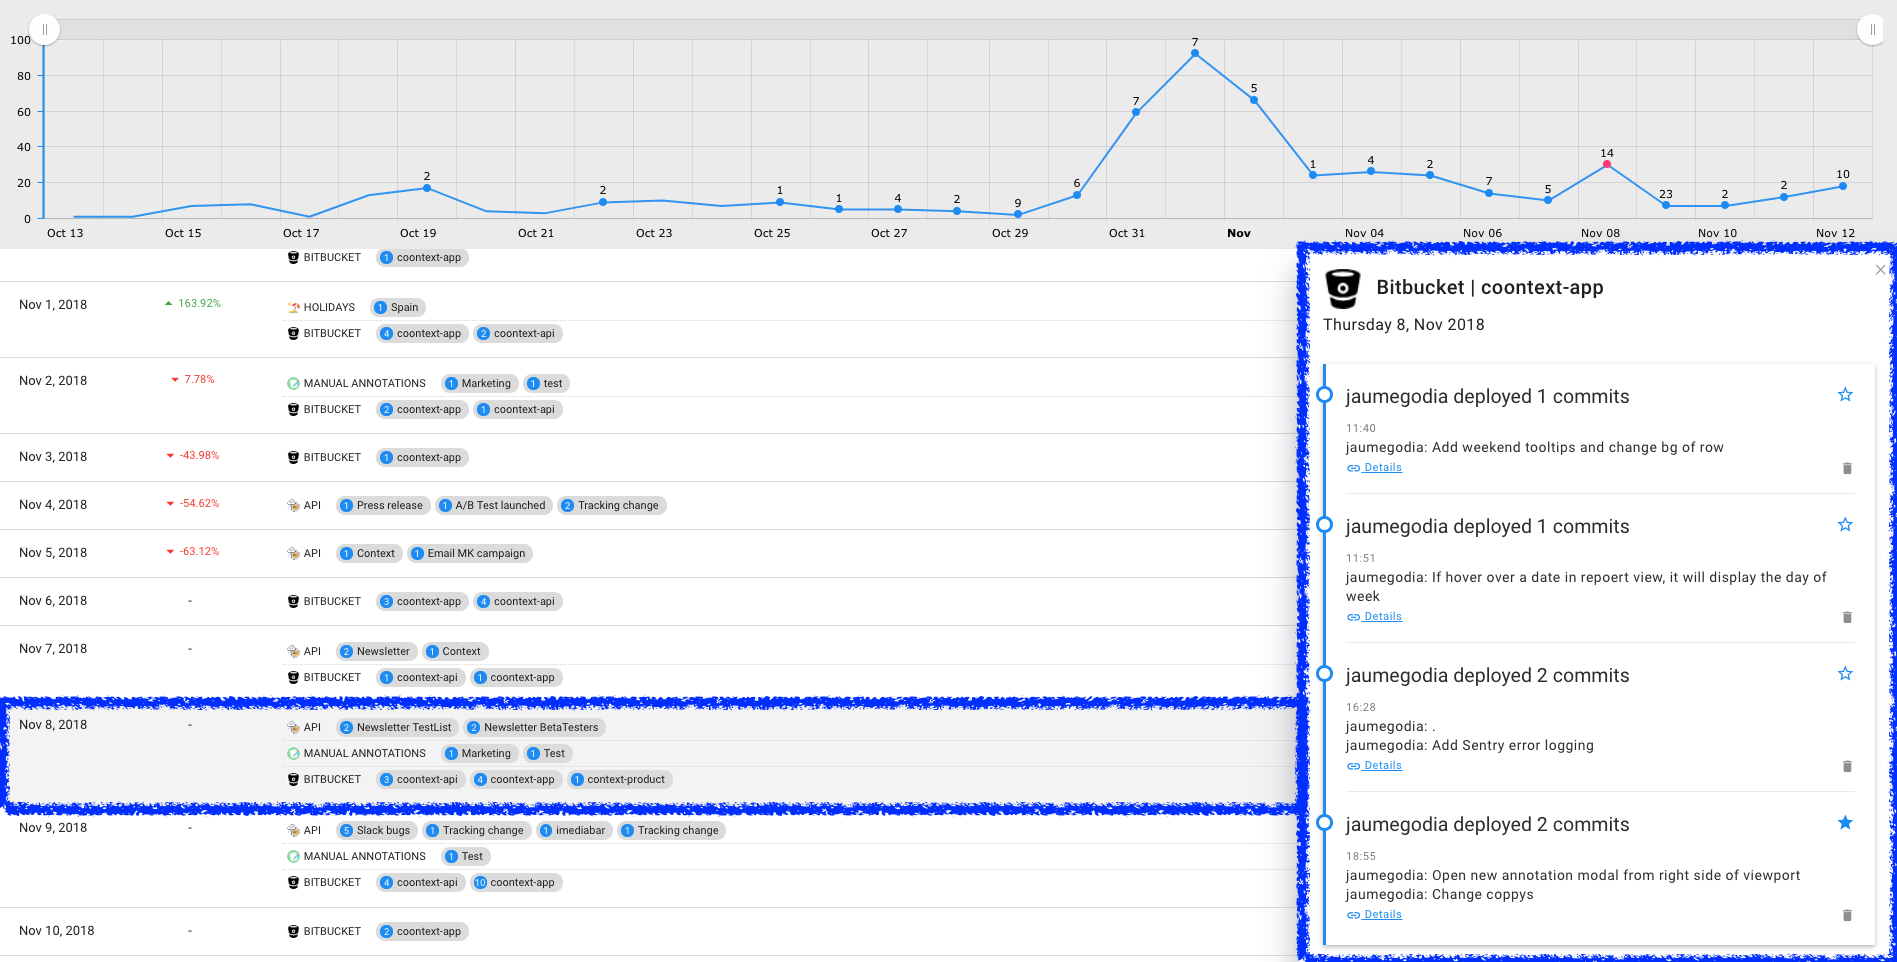Screen dimensions: 1897x962
Task: Star the 11:40 weekend tooltips commit
Action: (x=1845, y=395)
